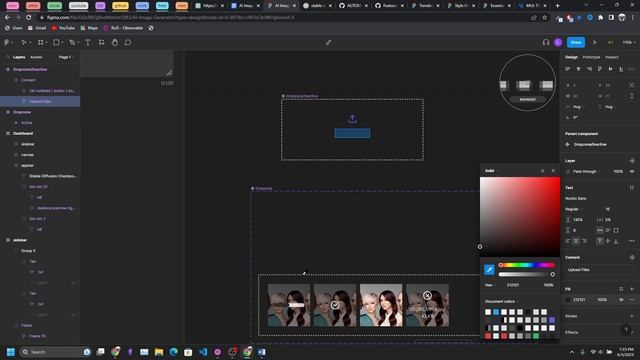This screenshot has width=640, height=360.
Task: Switch to the Prototype tab
Action: click(591, 57)
